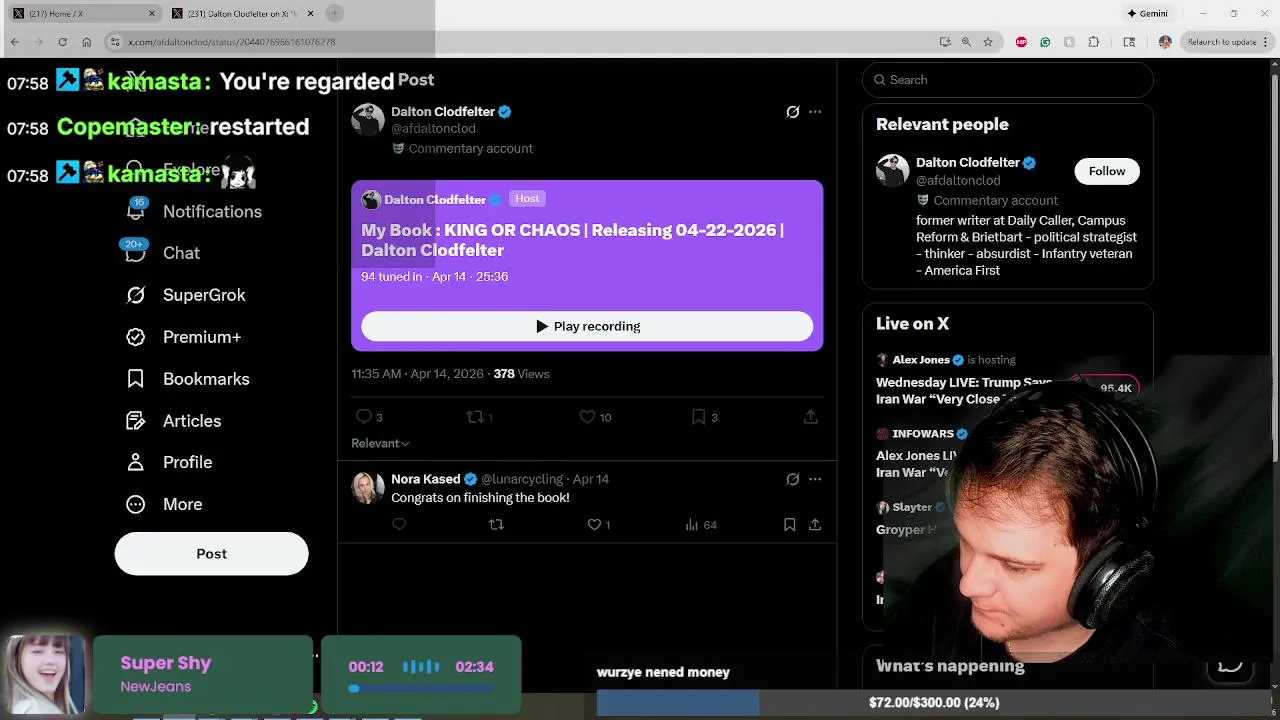This screenshot has height=720, width=1280.
Task: Click the Nora Kased name link
Action: (426, 479)
